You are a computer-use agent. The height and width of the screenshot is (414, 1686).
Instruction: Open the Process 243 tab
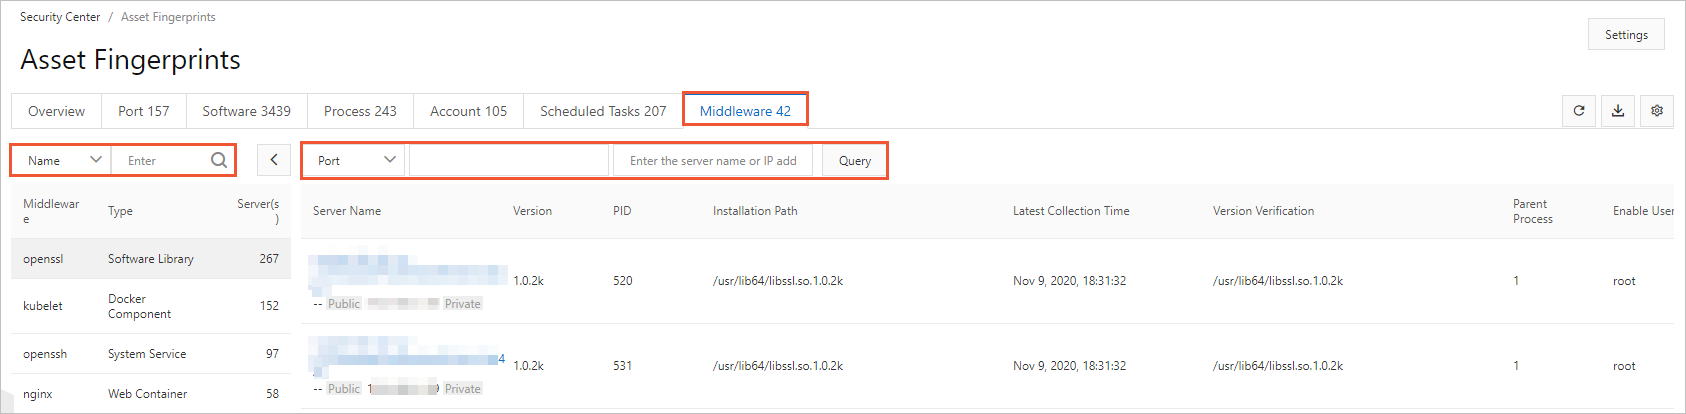[360, 111]
